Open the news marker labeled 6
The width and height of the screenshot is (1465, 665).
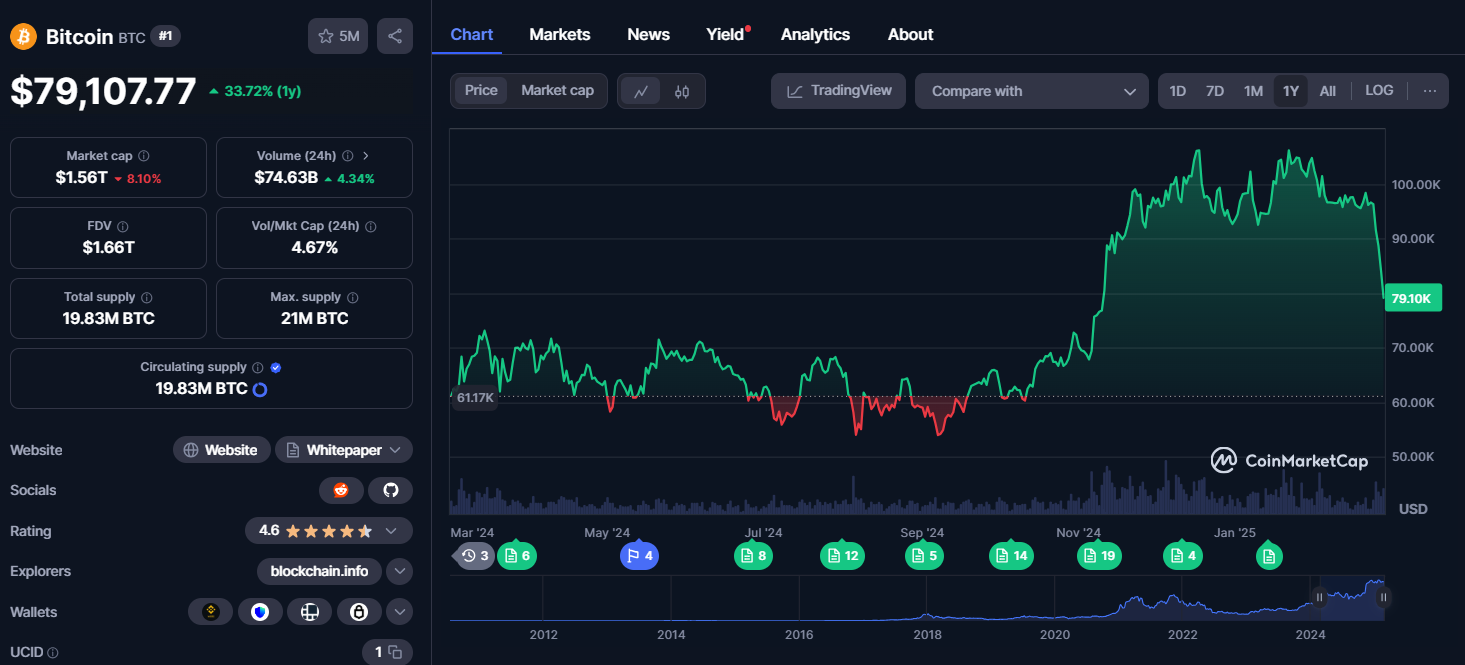517,555
